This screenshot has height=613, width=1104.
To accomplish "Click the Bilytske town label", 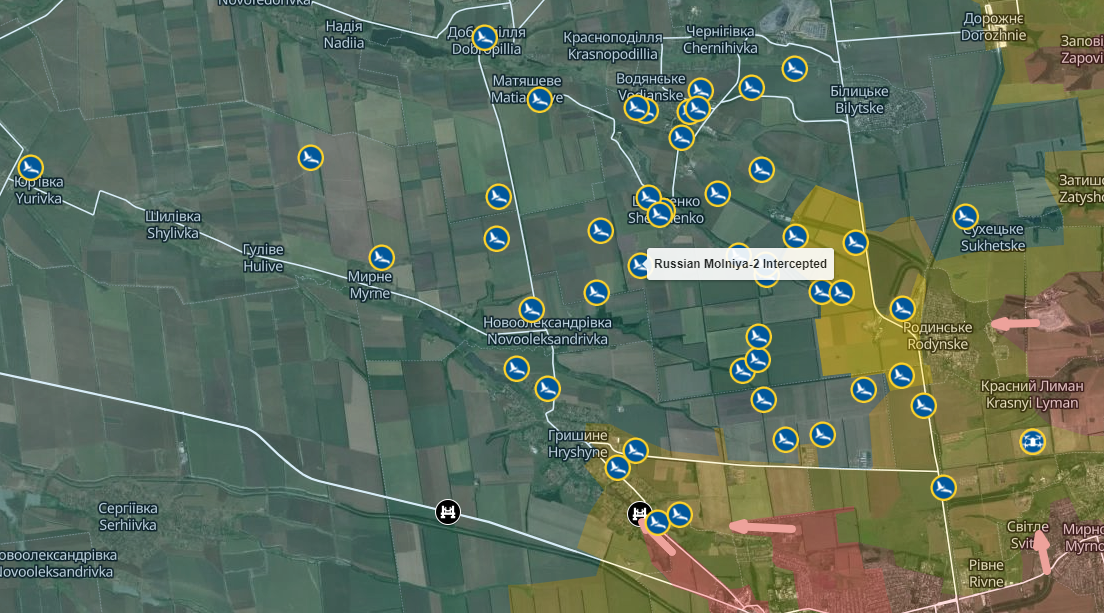I will [x=859, y=100].
